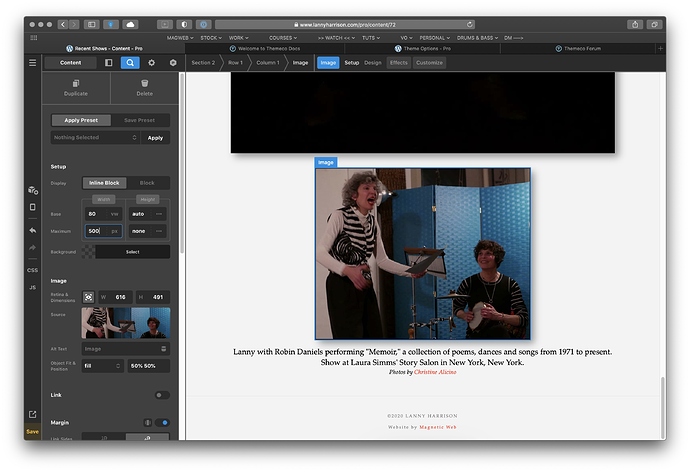This screenshot has width=690, height=472.
Task: Expand the MAGWEB bookmarks folder
Action: 180,38
